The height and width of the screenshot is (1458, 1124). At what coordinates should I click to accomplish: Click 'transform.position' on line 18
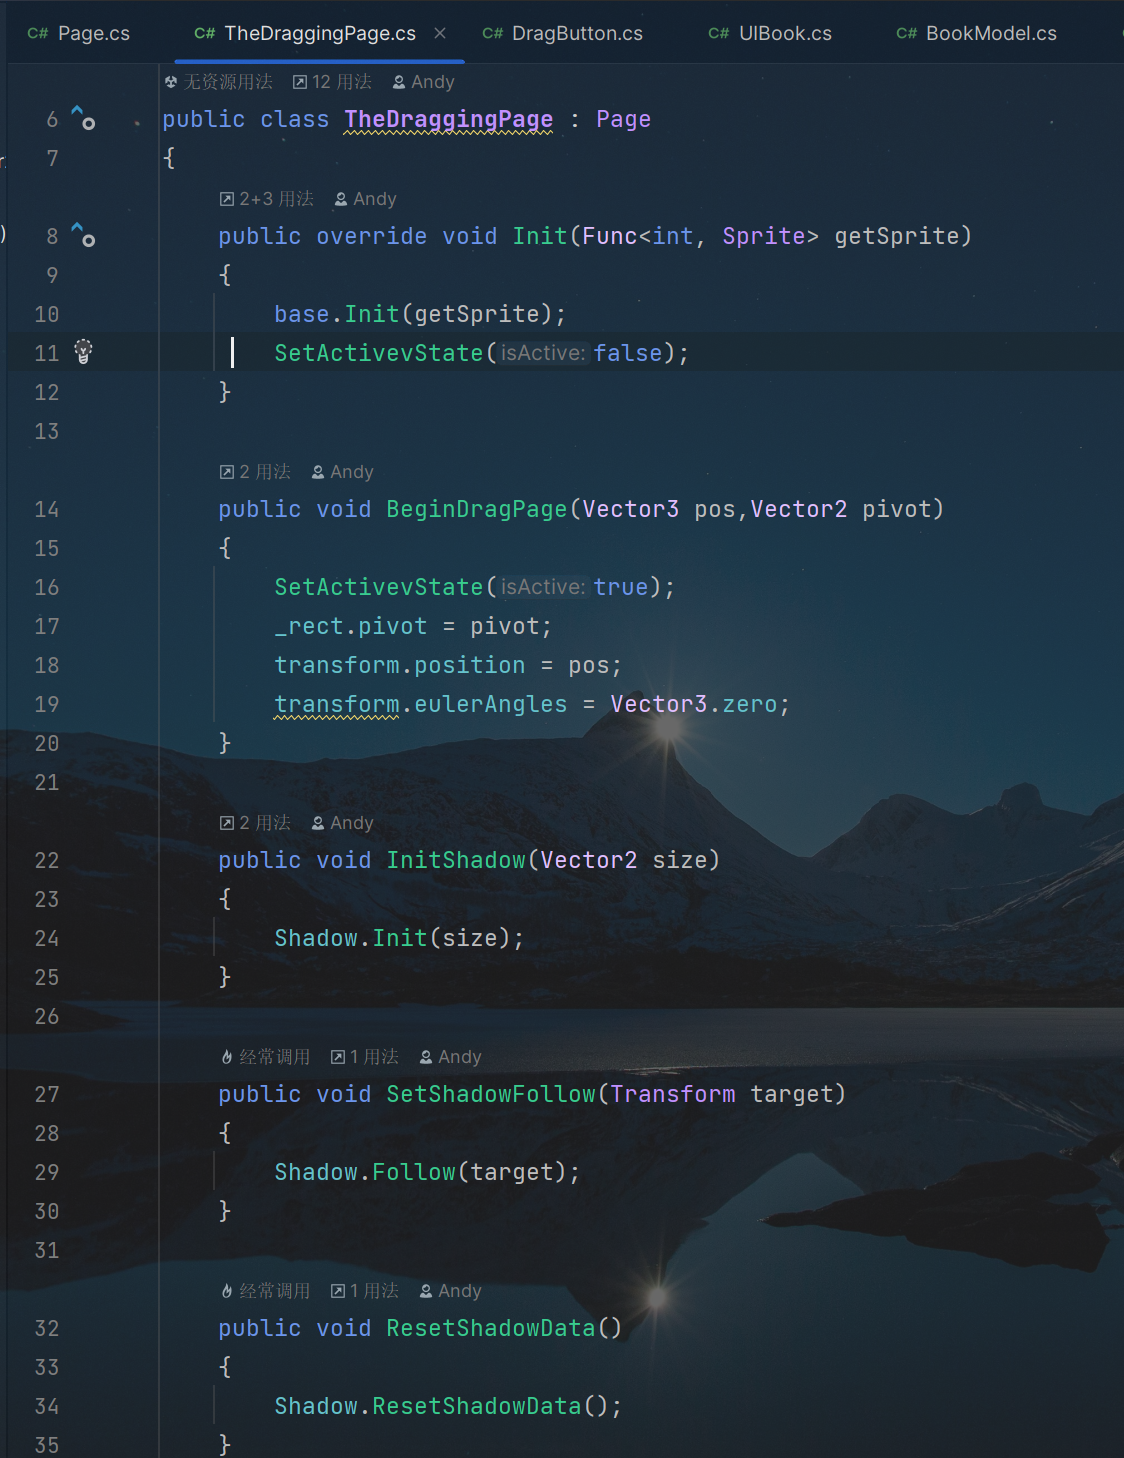(400, 665)
